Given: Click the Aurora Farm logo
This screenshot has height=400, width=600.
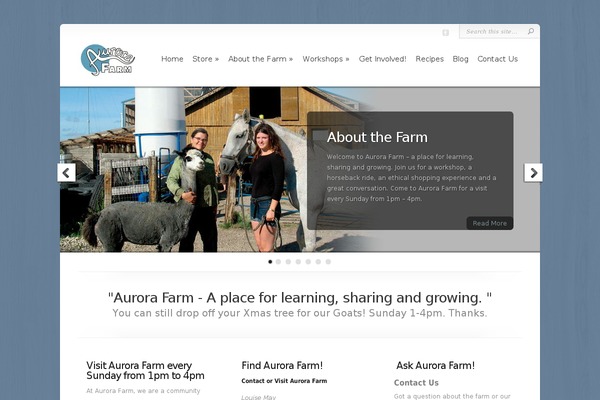Looking at the screenshot, I should 108,60.
